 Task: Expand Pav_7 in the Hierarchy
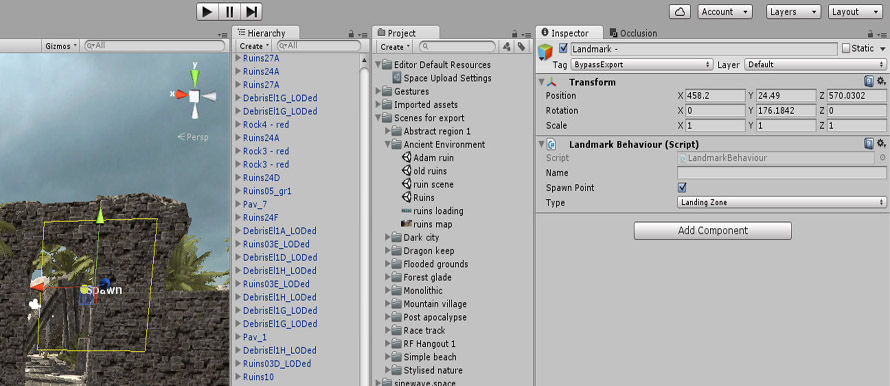pos(238,204)
